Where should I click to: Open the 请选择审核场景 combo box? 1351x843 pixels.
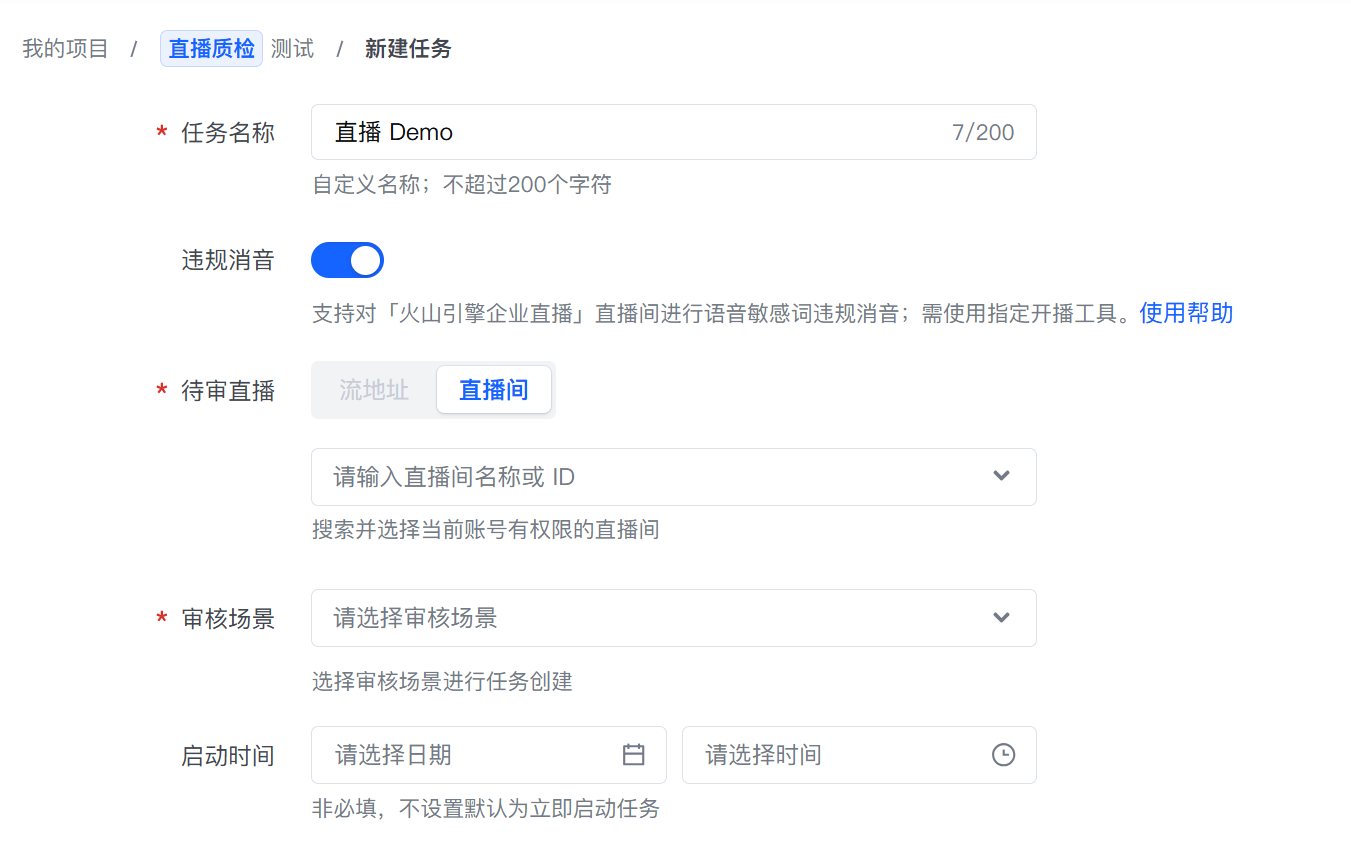pos(673,618)
